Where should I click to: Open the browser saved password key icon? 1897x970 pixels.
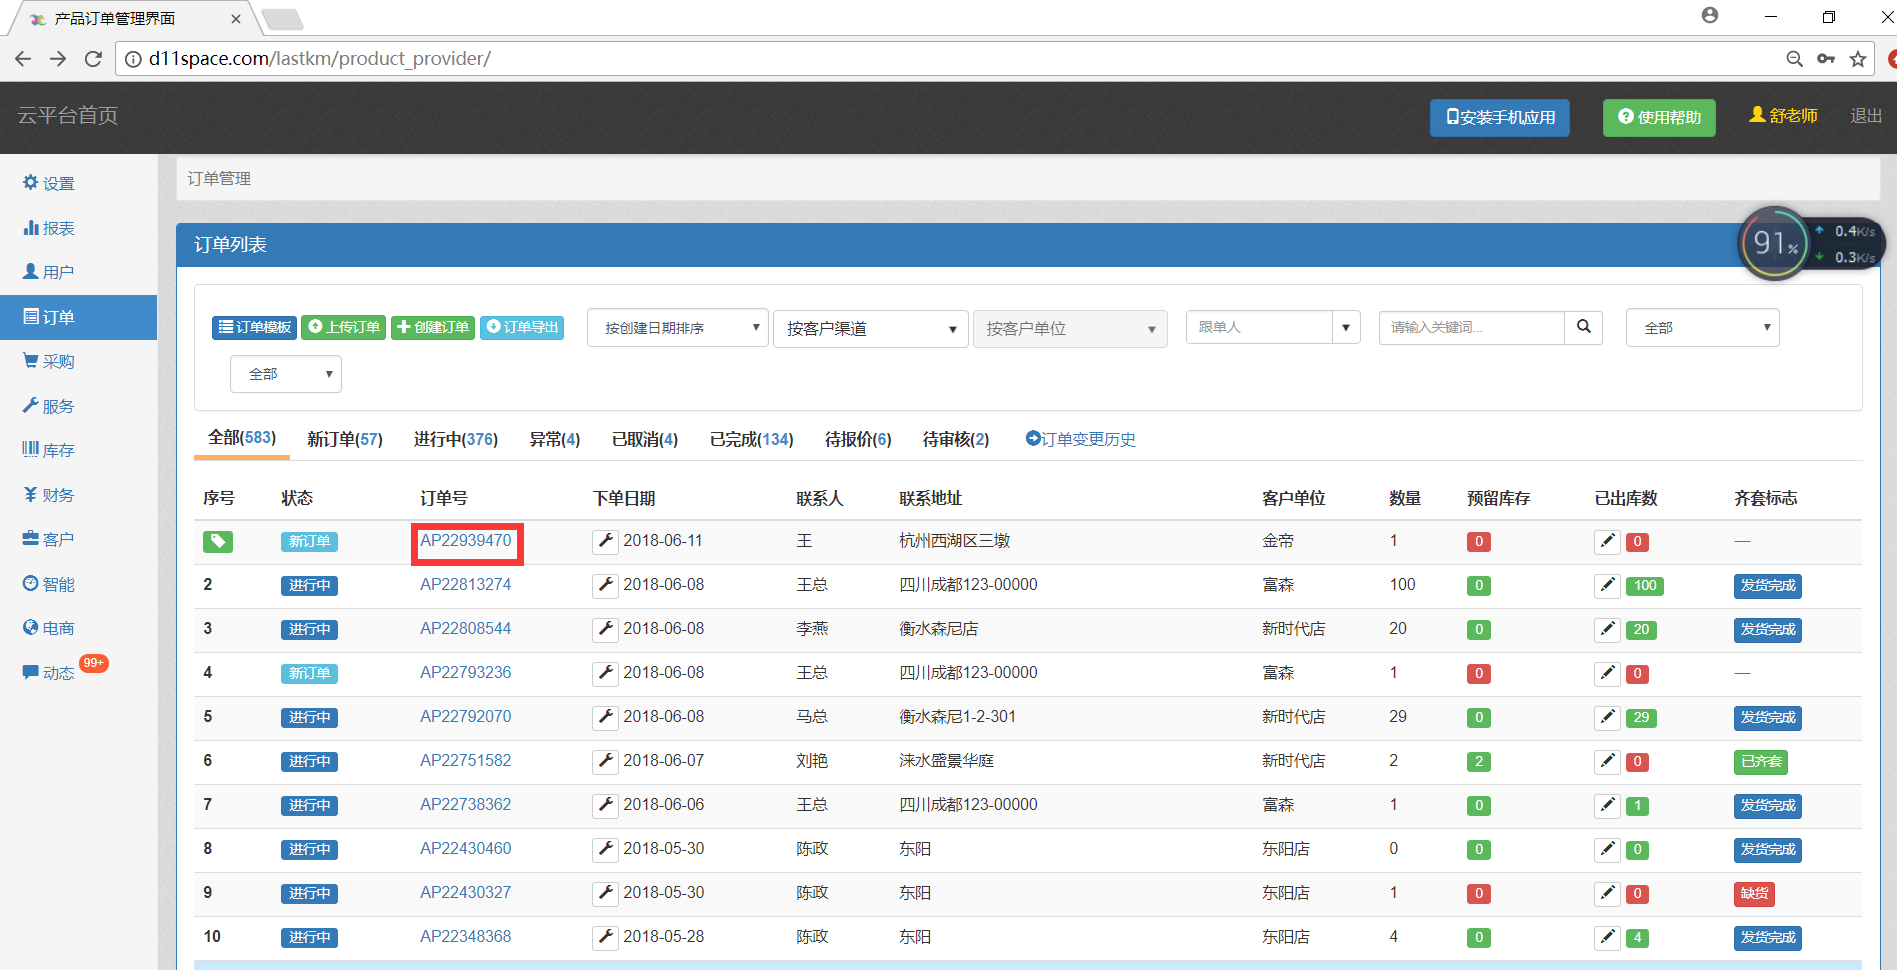[x=1826, y=59]
